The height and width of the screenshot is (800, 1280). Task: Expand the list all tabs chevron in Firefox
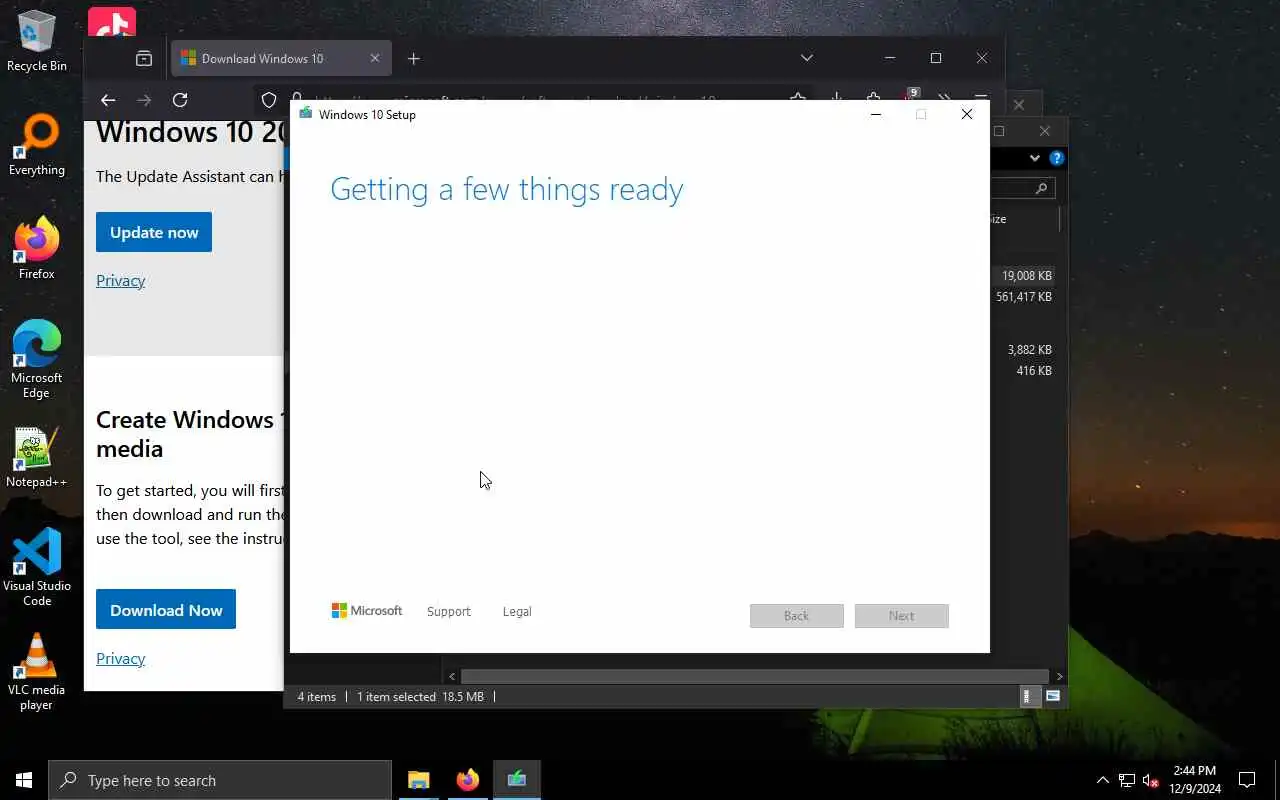click(807, 58)
